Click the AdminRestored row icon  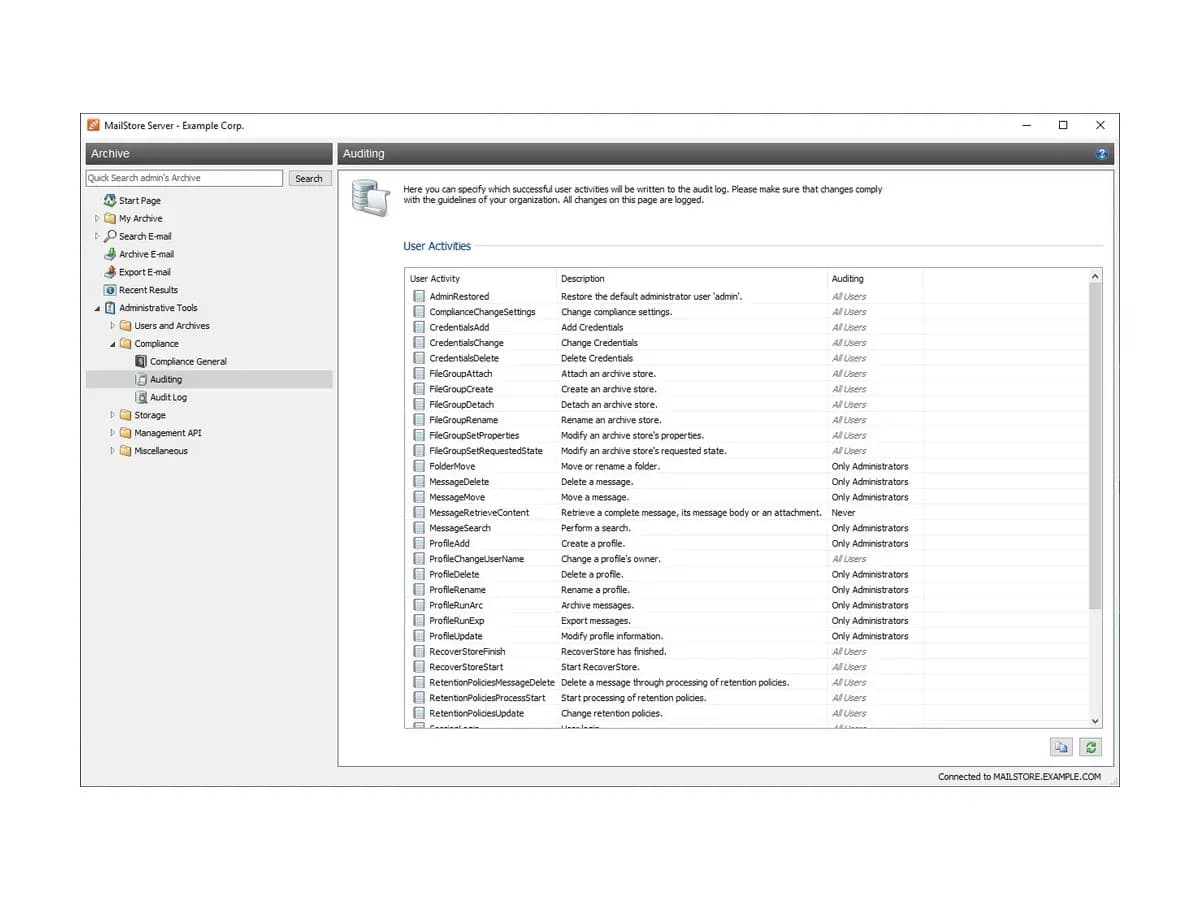point(419,297)
